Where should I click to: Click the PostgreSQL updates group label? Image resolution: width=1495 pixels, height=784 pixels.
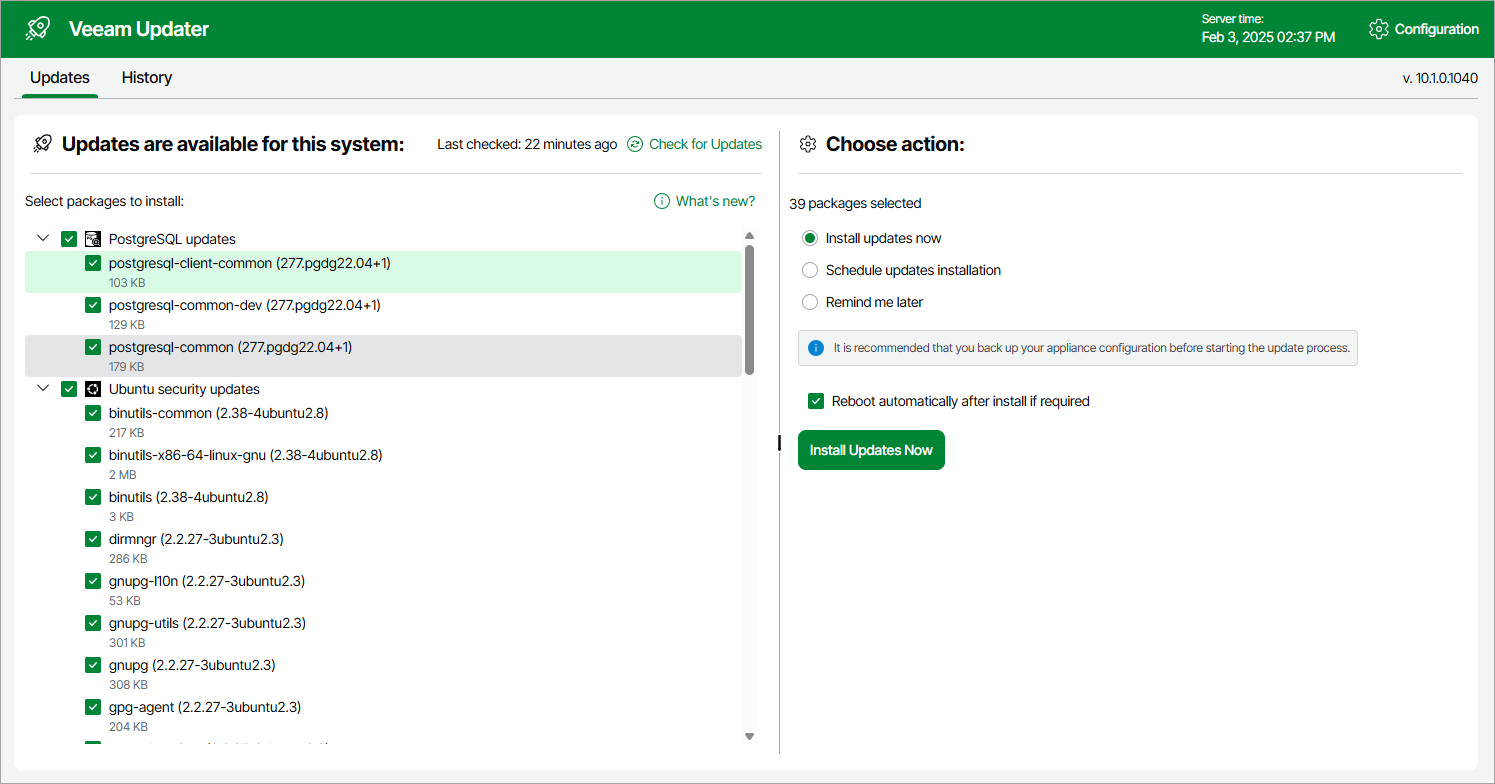[172, 239]
